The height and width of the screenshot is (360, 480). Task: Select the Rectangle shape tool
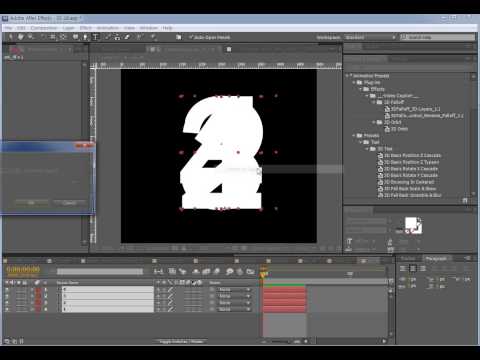75,37
